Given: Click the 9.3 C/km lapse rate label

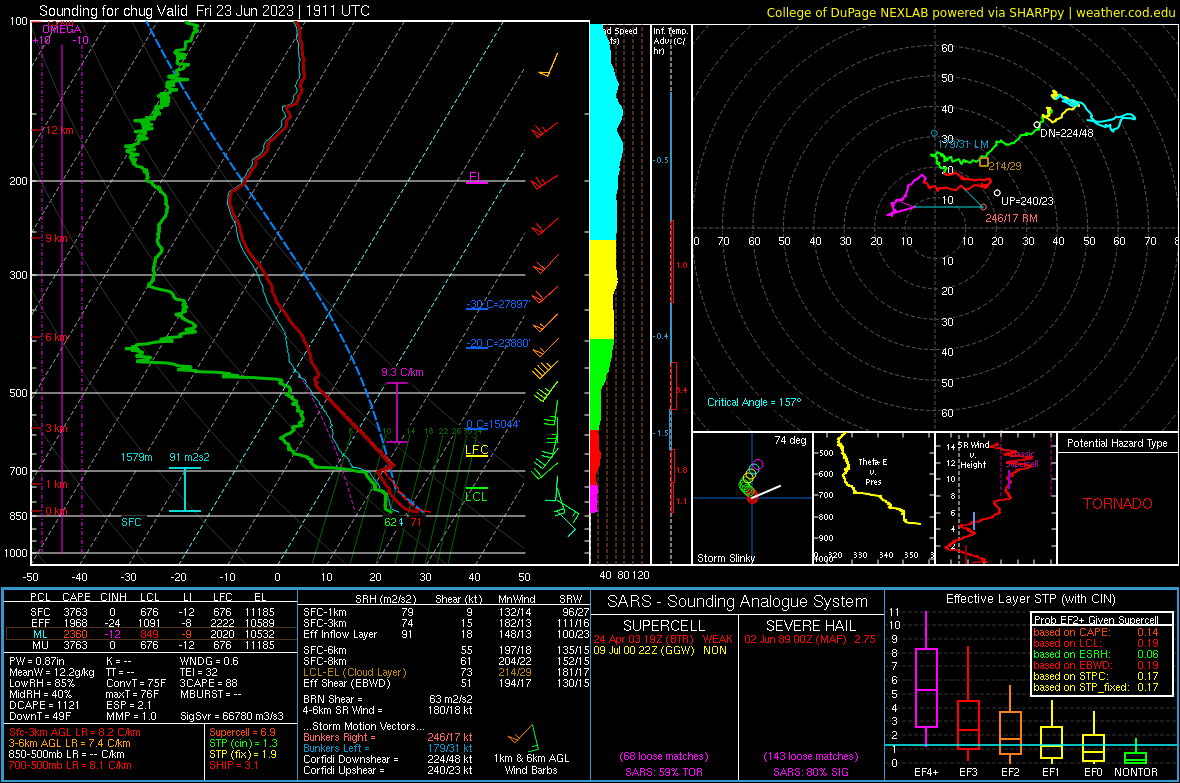Looking at the screenshot, I should [x=402, y=372].
